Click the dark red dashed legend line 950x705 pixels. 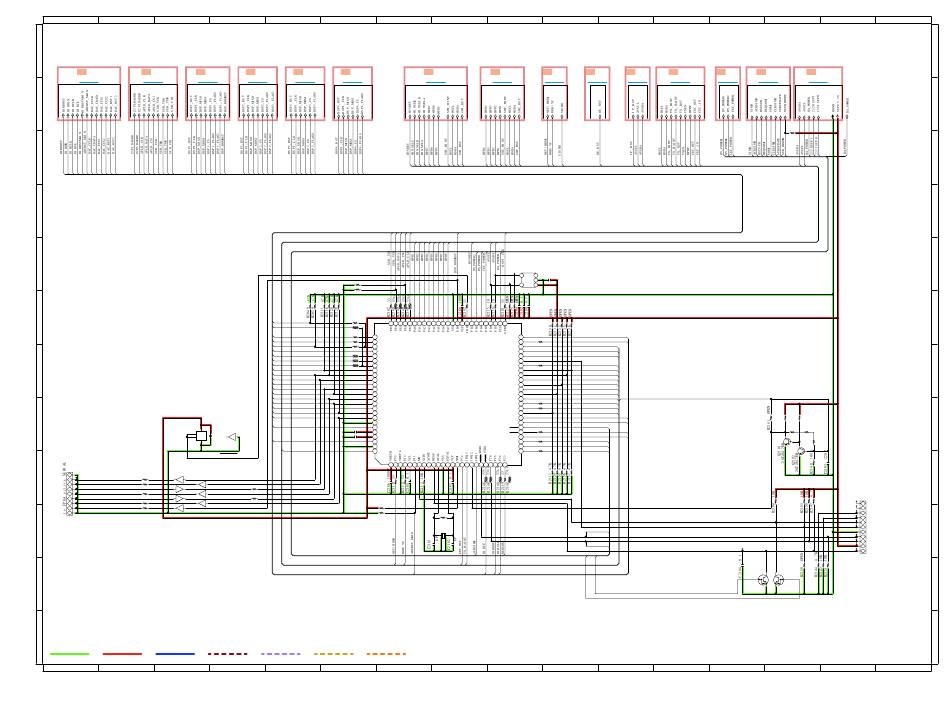(x=228, y=654)
